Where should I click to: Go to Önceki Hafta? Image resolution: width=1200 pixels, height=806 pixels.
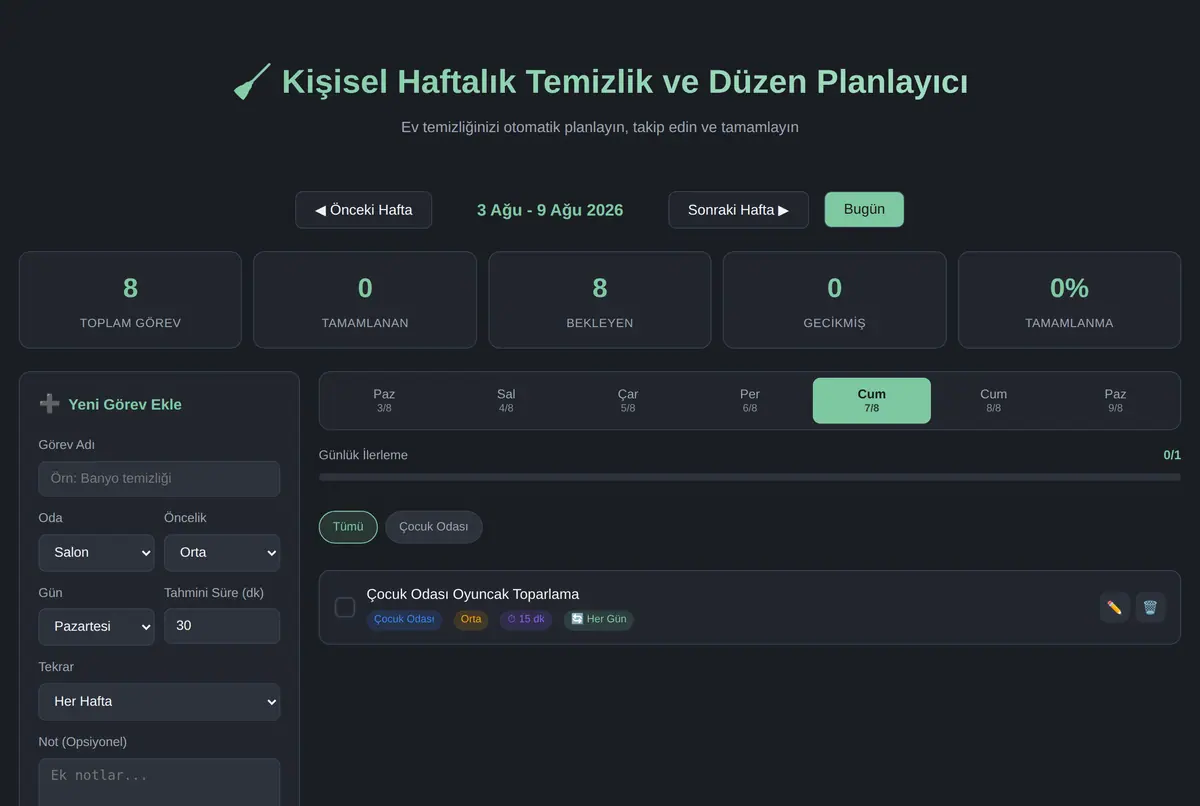364,210
